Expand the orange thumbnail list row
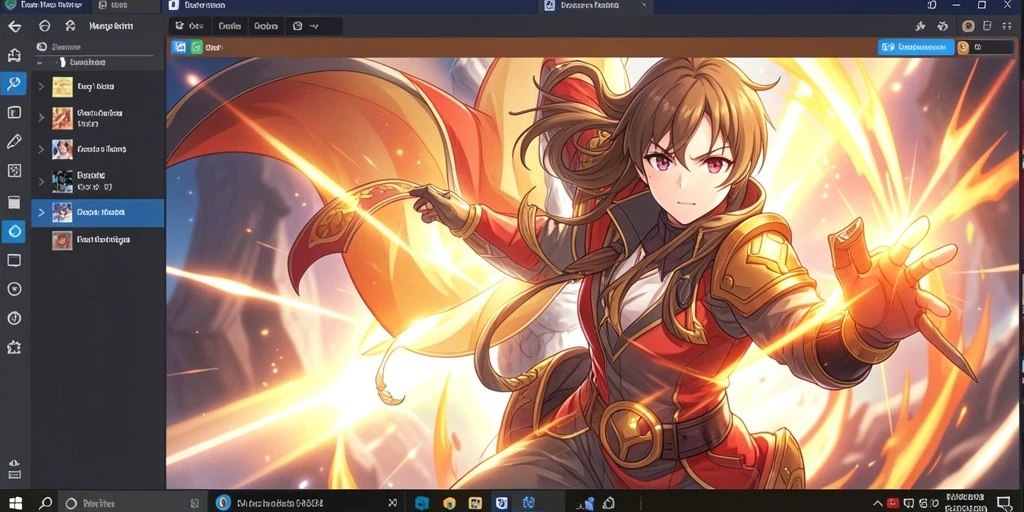 tap(41, 118)
